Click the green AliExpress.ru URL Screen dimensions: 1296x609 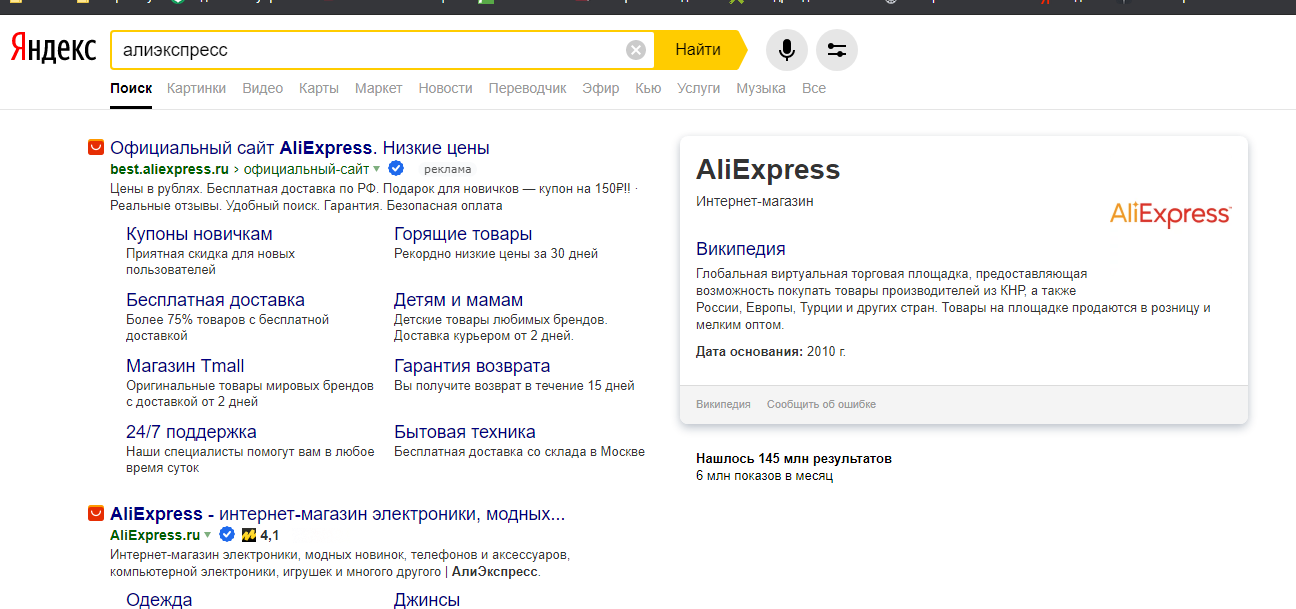point(155,535)
